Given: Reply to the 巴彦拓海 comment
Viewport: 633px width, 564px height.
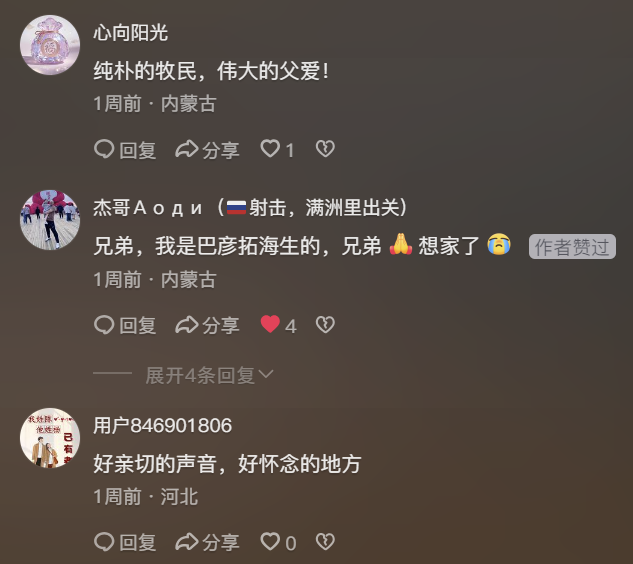Looking at the screenshot, I should (125, 325).
